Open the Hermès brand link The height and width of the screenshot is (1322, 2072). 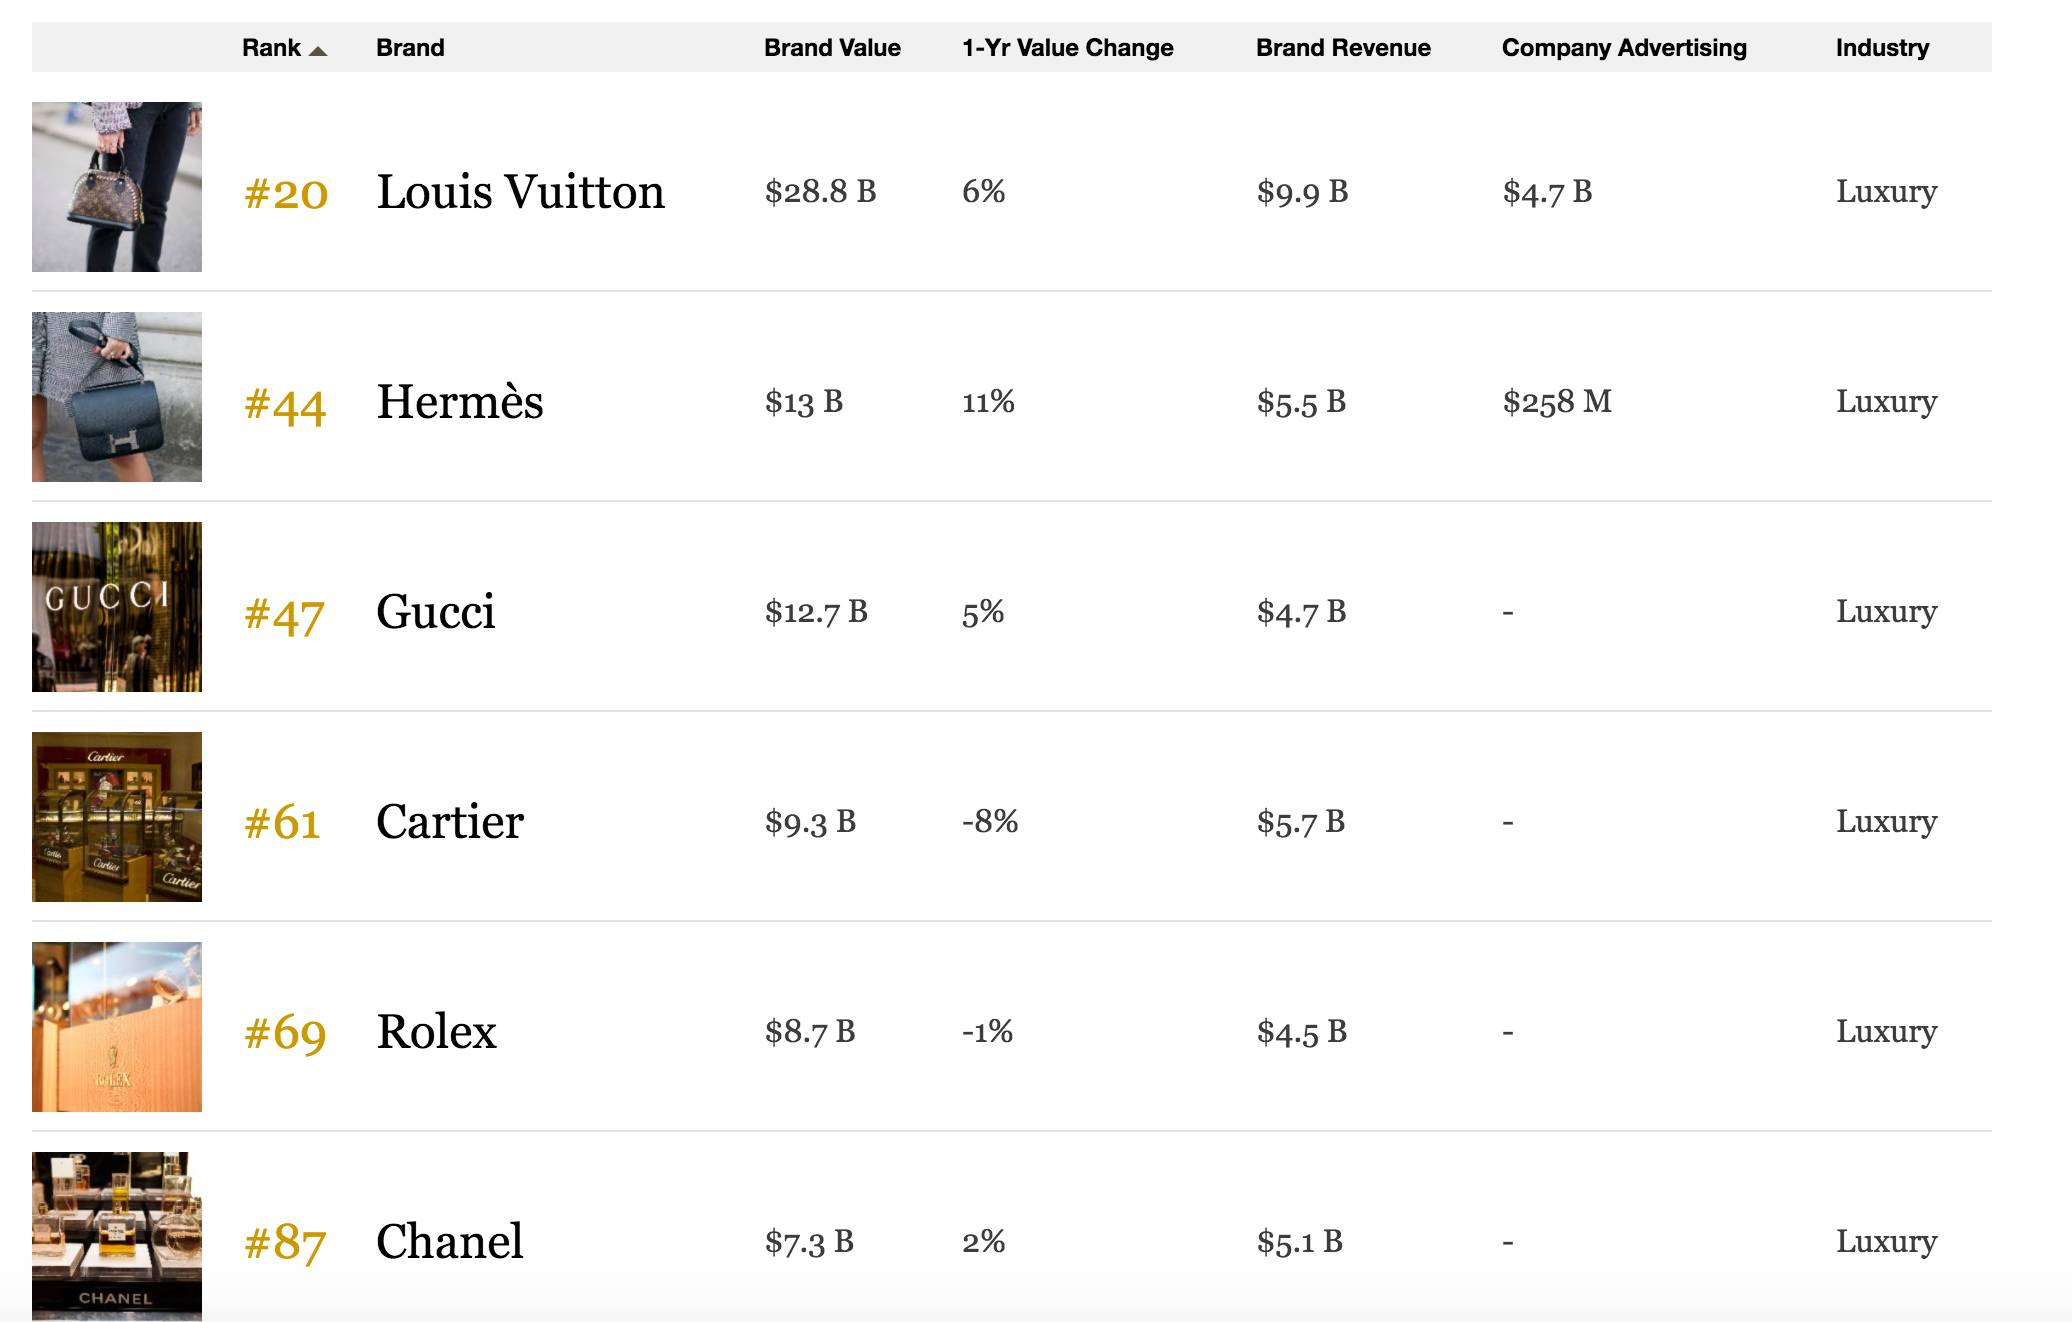tap(460, 402)
